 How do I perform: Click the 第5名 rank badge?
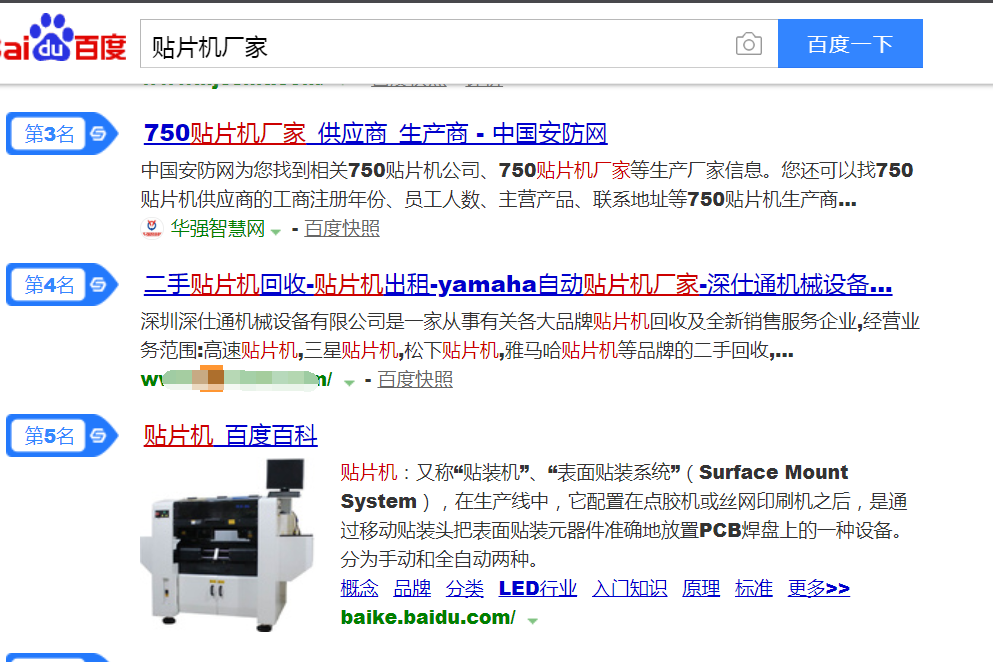pyautogui.click(x=62, y=436)
